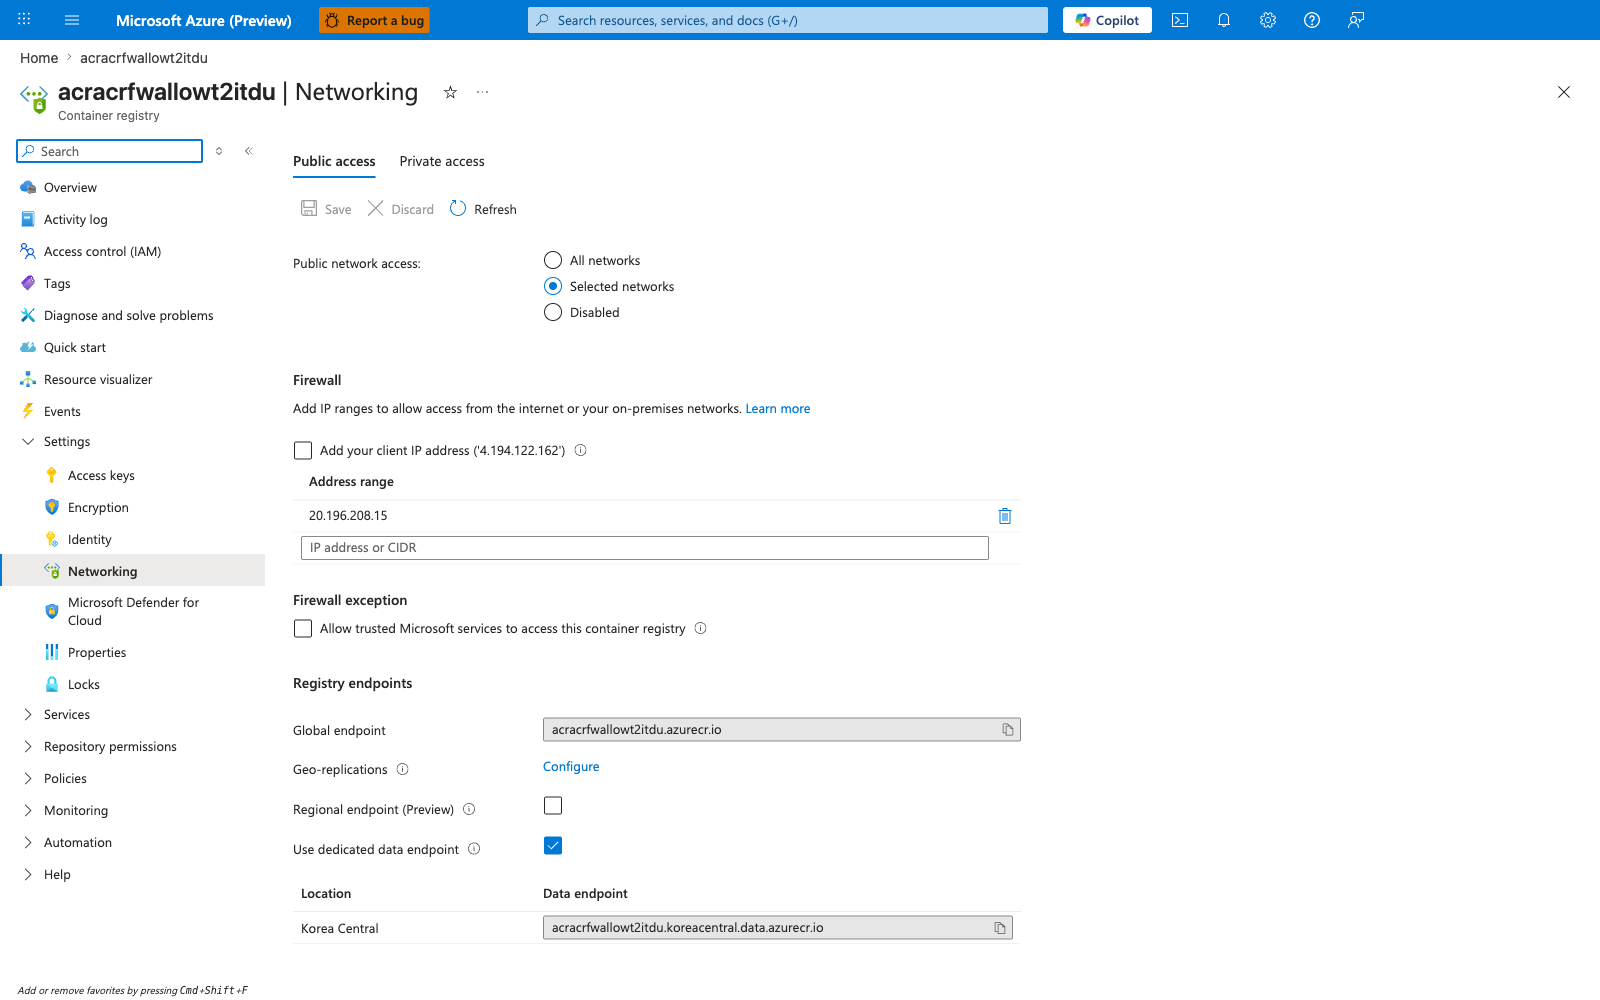Expand Repository permissions section
The width and height of the screenshot is (1600, 1000).
(x=28, y=746)
